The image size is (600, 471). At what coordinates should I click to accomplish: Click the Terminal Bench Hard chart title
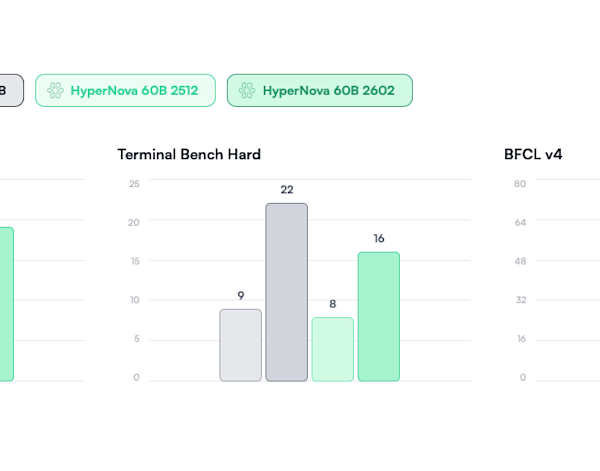189,154
